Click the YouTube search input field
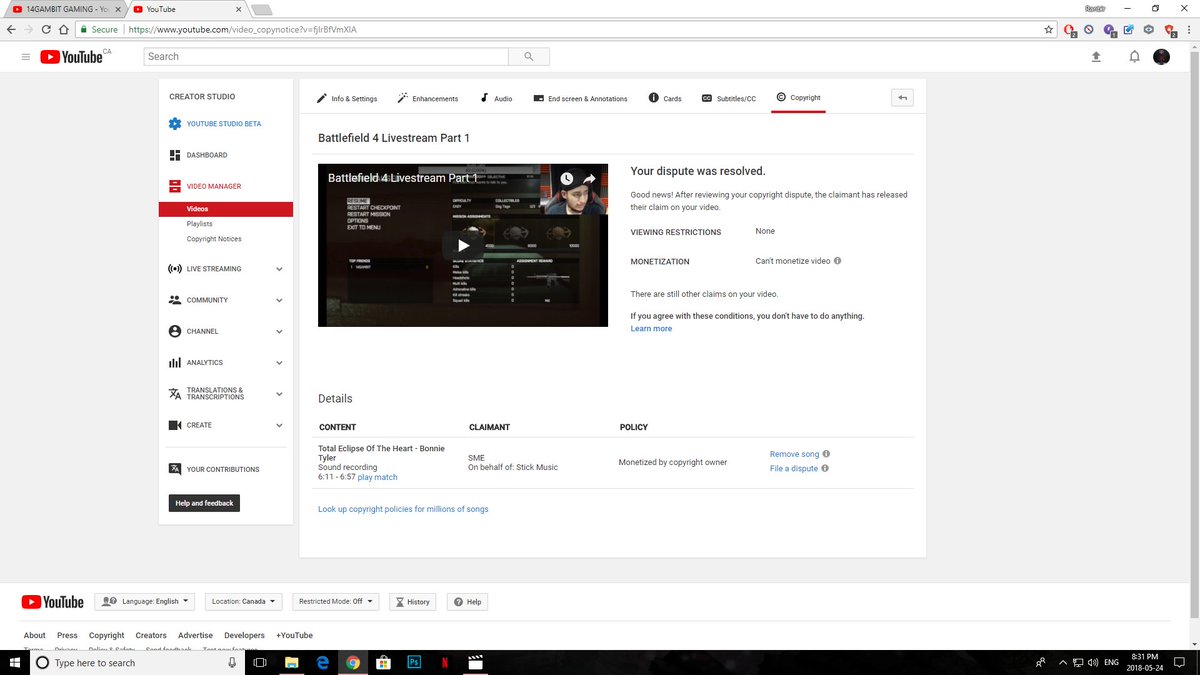 326,57
